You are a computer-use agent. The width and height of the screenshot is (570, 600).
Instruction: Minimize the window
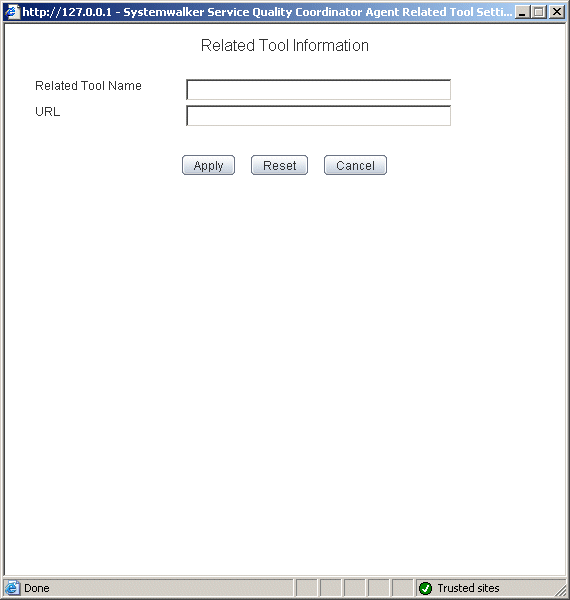coord(522,12)
